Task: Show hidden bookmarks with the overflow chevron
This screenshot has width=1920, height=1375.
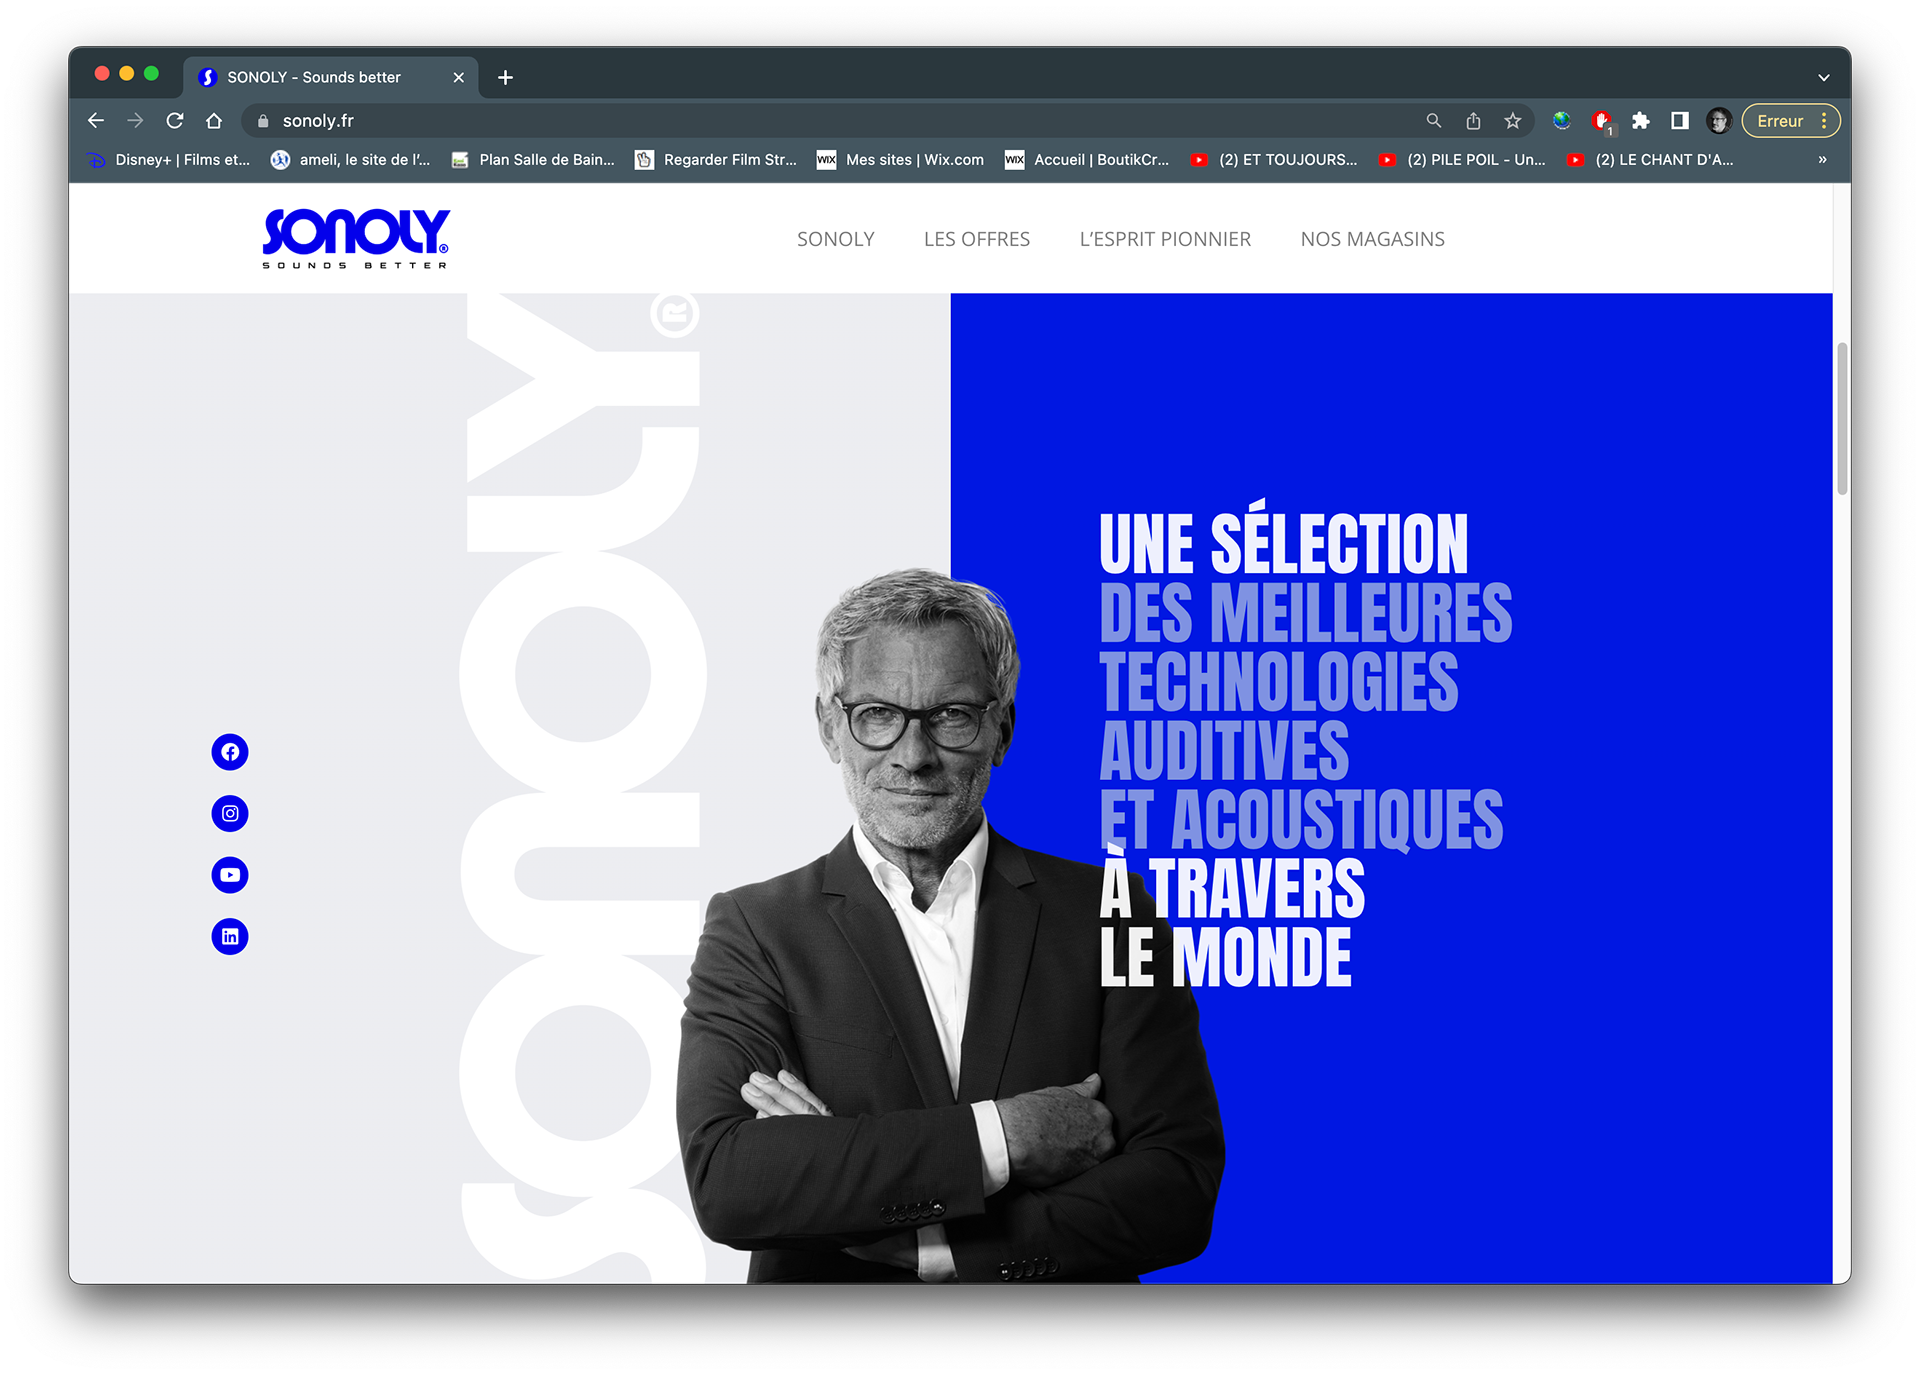Action: pos(1822,160)
